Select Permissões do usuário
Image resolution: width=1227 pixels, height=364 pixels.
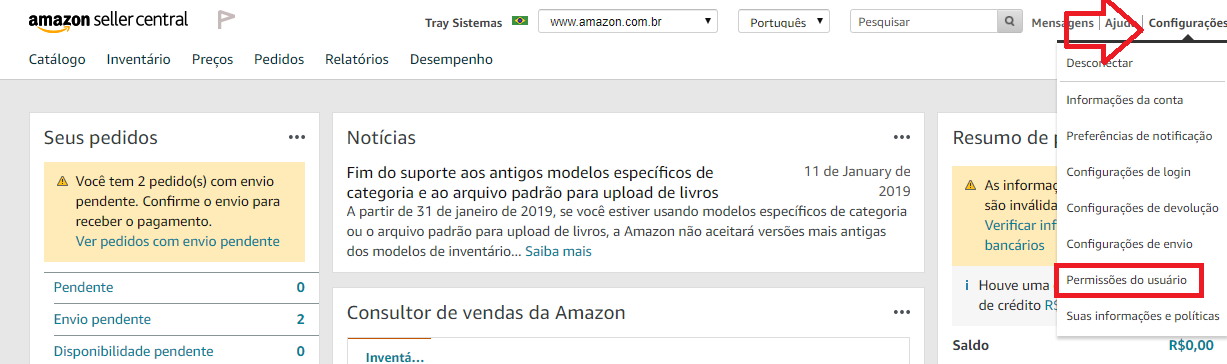click(x=1127, y=280)
